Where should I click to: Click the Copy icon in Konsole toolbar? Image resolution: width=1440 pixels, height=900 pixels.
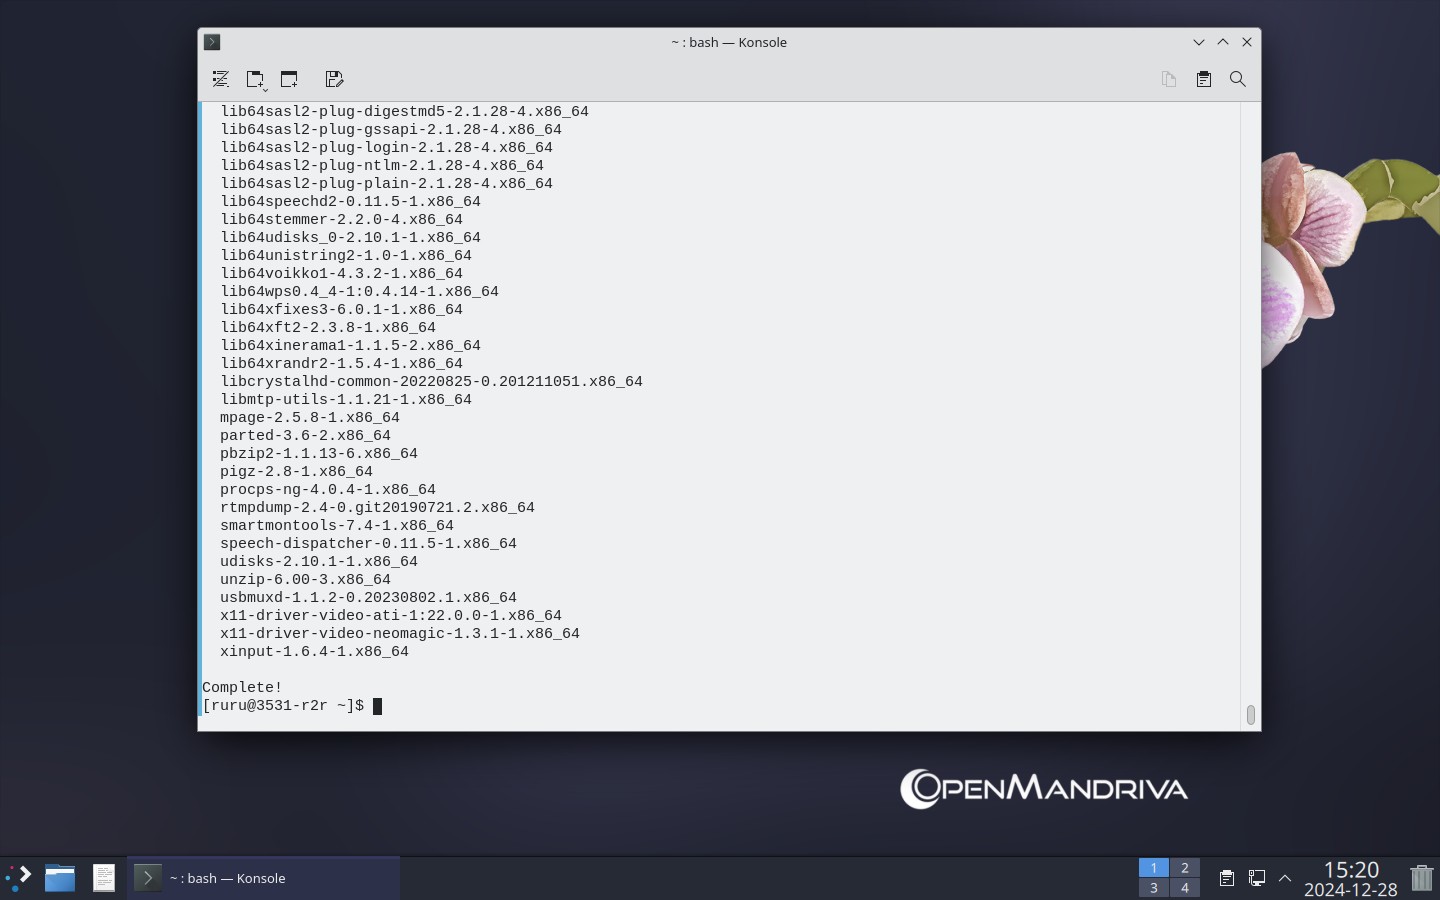(1168, 79)
